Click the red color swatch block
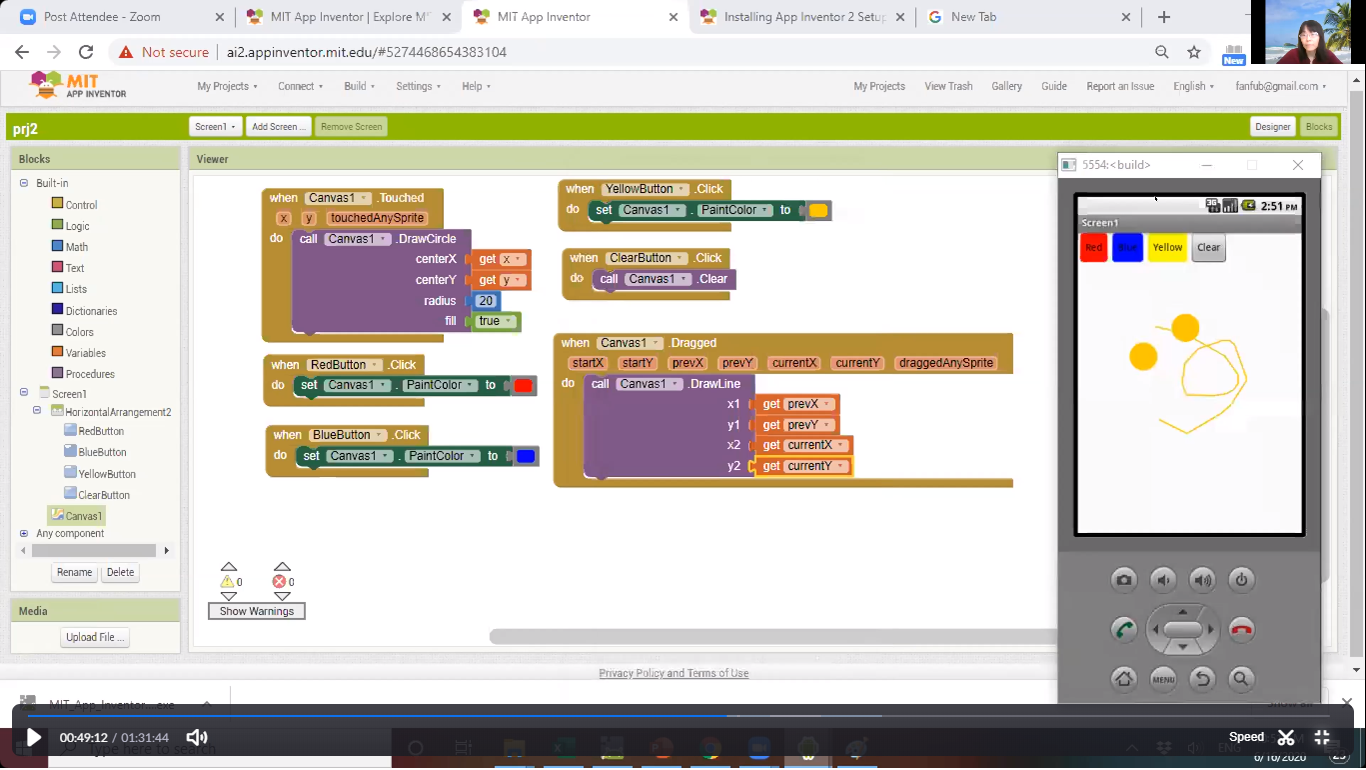Screen dimensions: 1366x770 tap(523, 386)
